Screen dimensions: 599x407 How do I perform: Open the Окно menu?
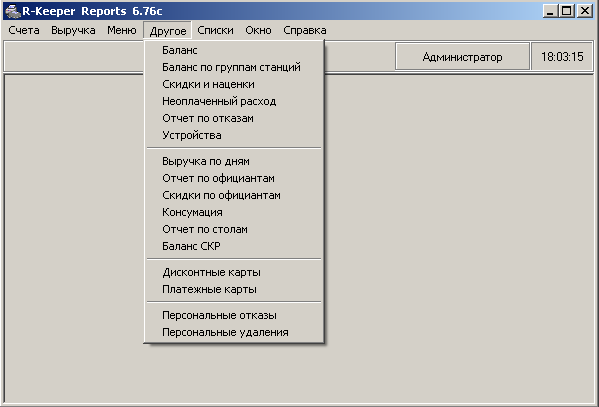point(258,30)
